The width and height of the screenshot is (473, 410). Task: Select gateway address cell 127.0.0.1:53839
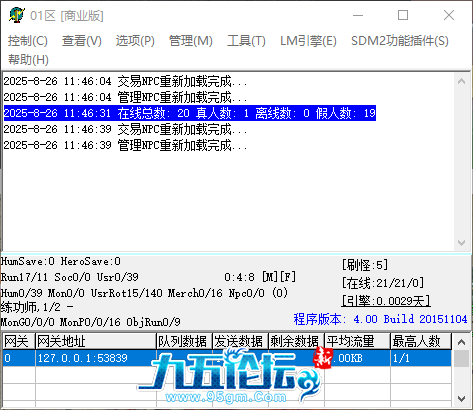(96, 358)
